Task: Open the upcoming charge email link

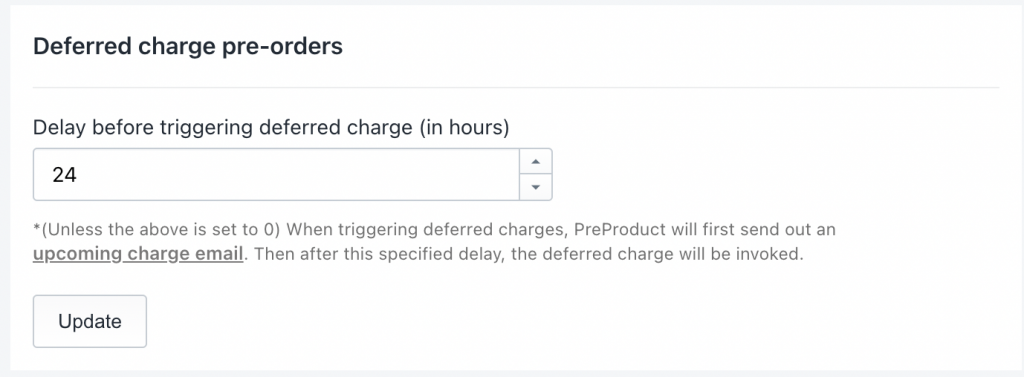Action: point(138,254)
